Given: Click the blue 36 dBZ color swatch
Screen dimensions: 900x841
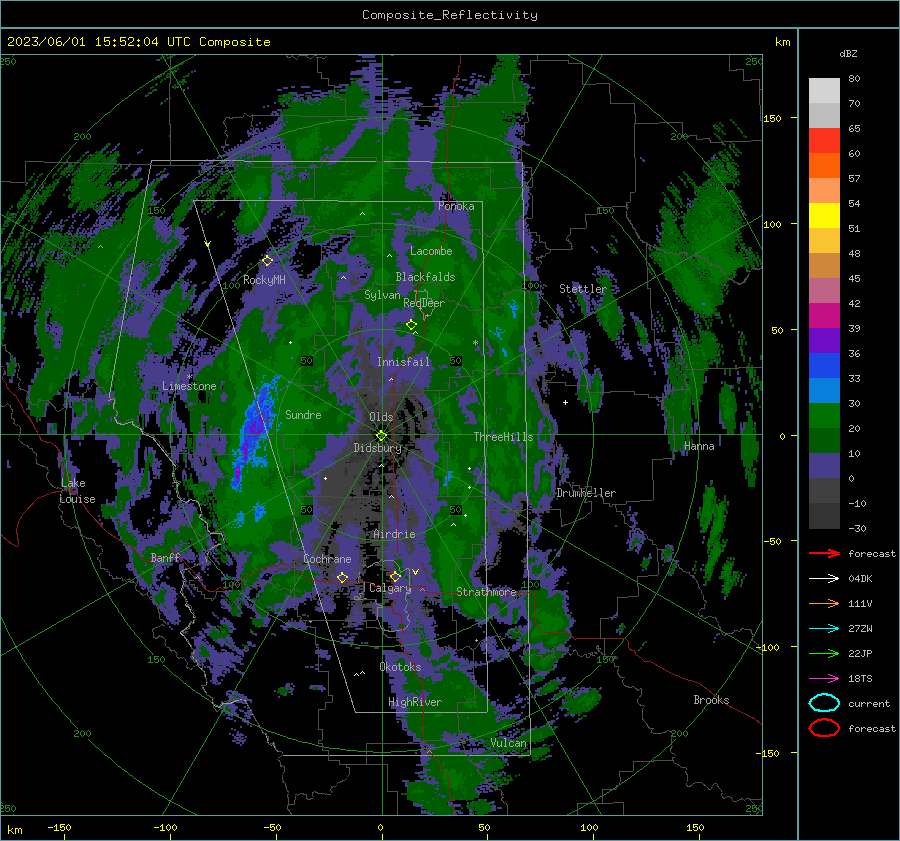Looking at the screenshot, I should (824, 365).
